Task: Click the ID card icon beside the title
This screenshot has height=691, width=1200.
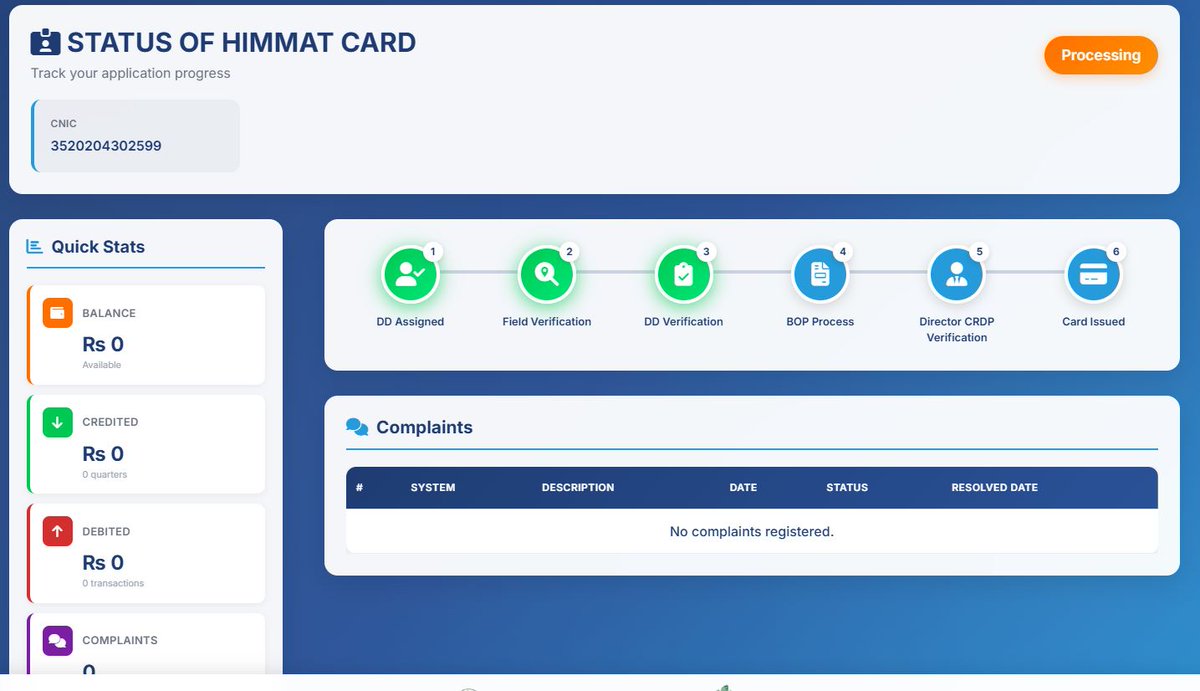Action: (45, 43)
